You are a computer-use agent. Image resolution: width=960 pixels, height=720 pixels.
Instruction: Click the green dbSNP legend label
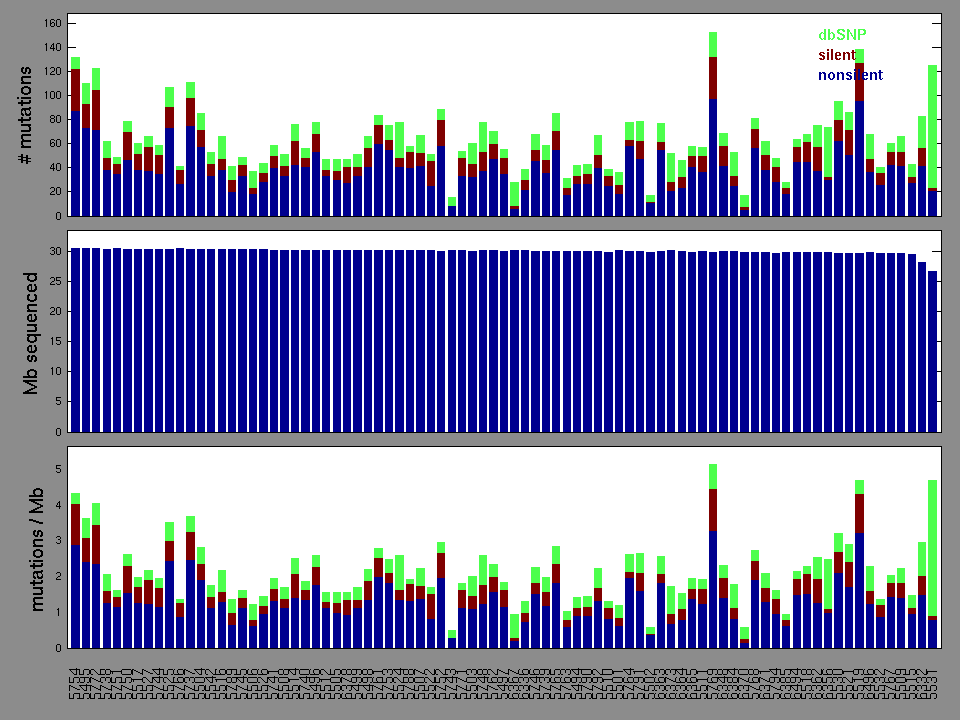842,35
